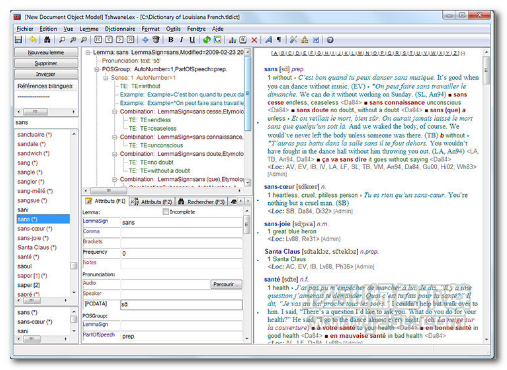The width and height of the screenshot is (507, 370).
Task: Click the yellow Undo arrow icon
Action: tap(33, 40)
